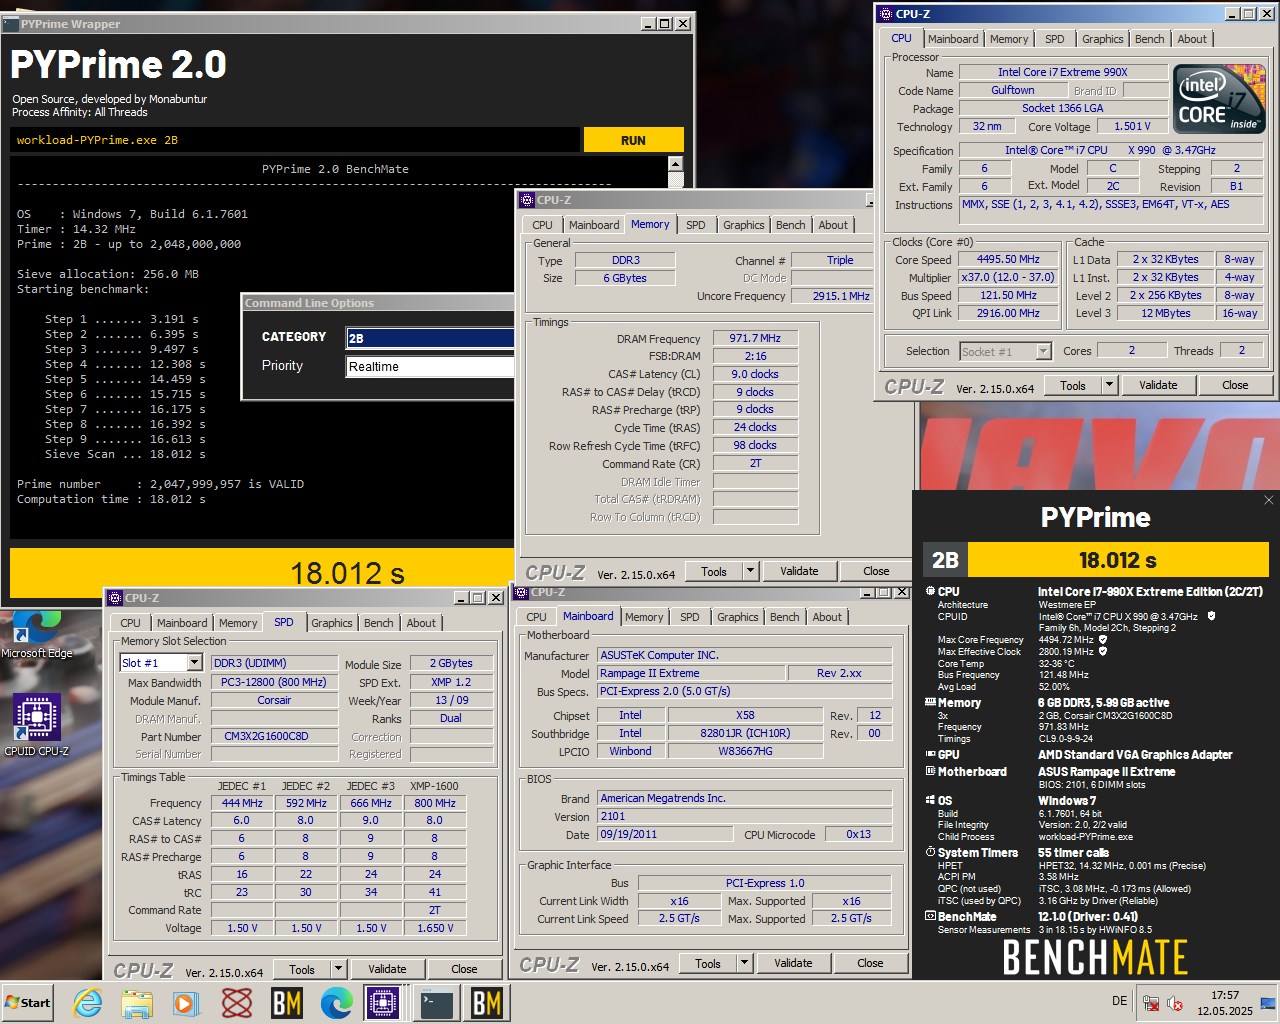
Task: Open Mainboard tab in the CPU-Z SPD window
Action: 182,623
